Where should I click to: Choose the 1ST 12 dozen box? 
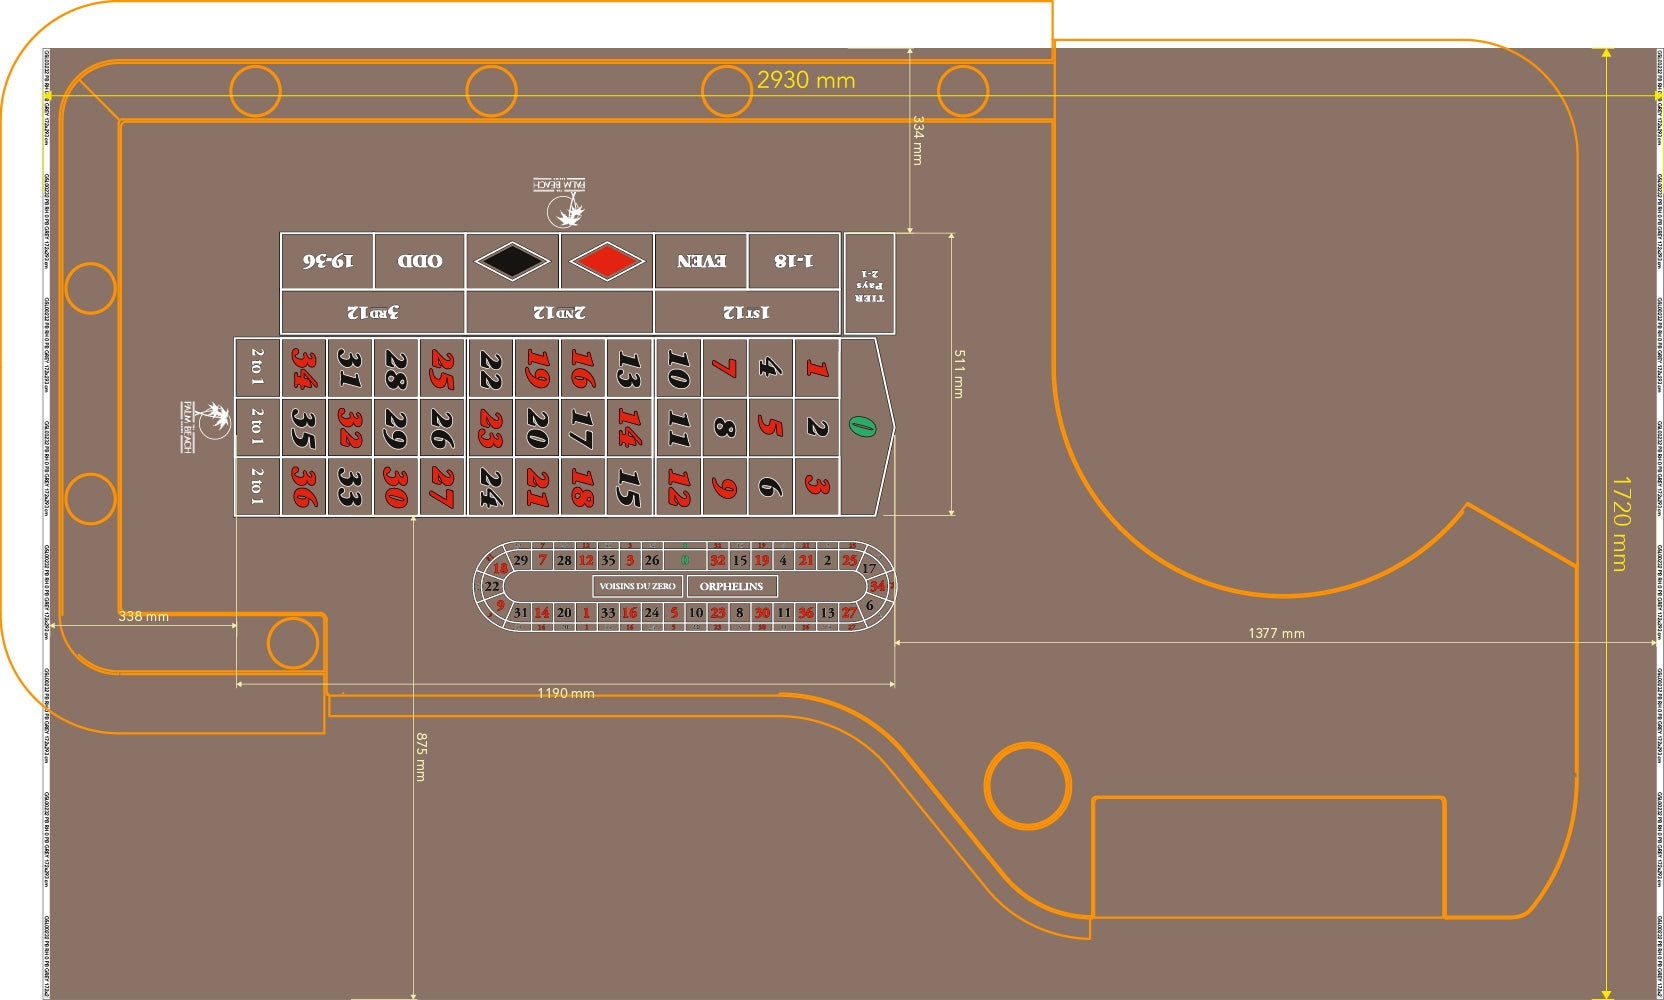pos(747,313)
